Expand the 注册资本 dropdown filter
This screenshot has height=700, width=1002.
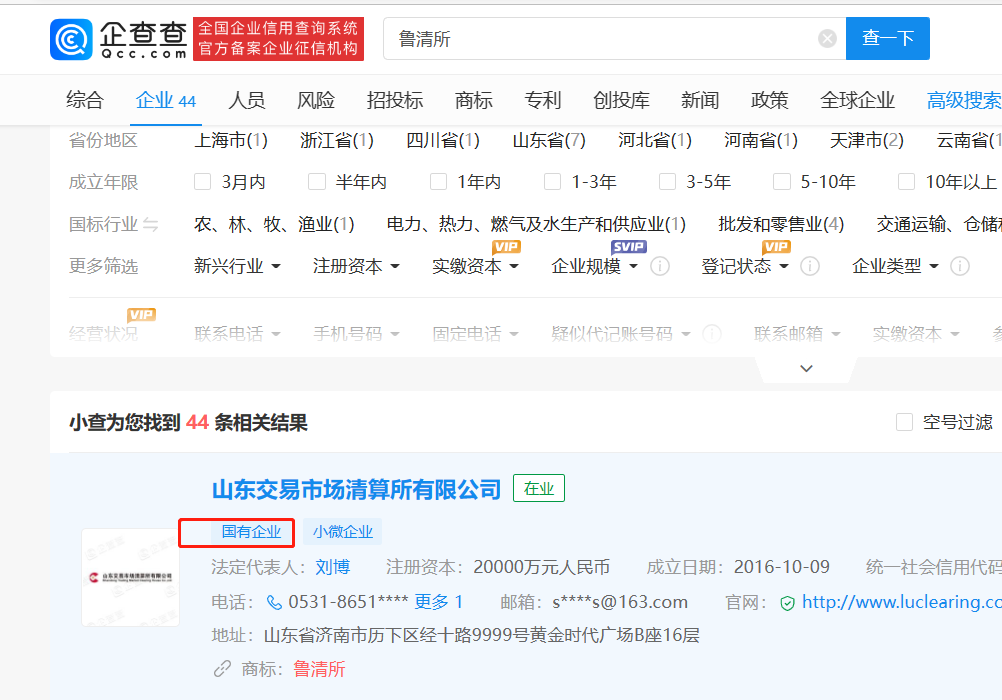(x=356, y=267)
